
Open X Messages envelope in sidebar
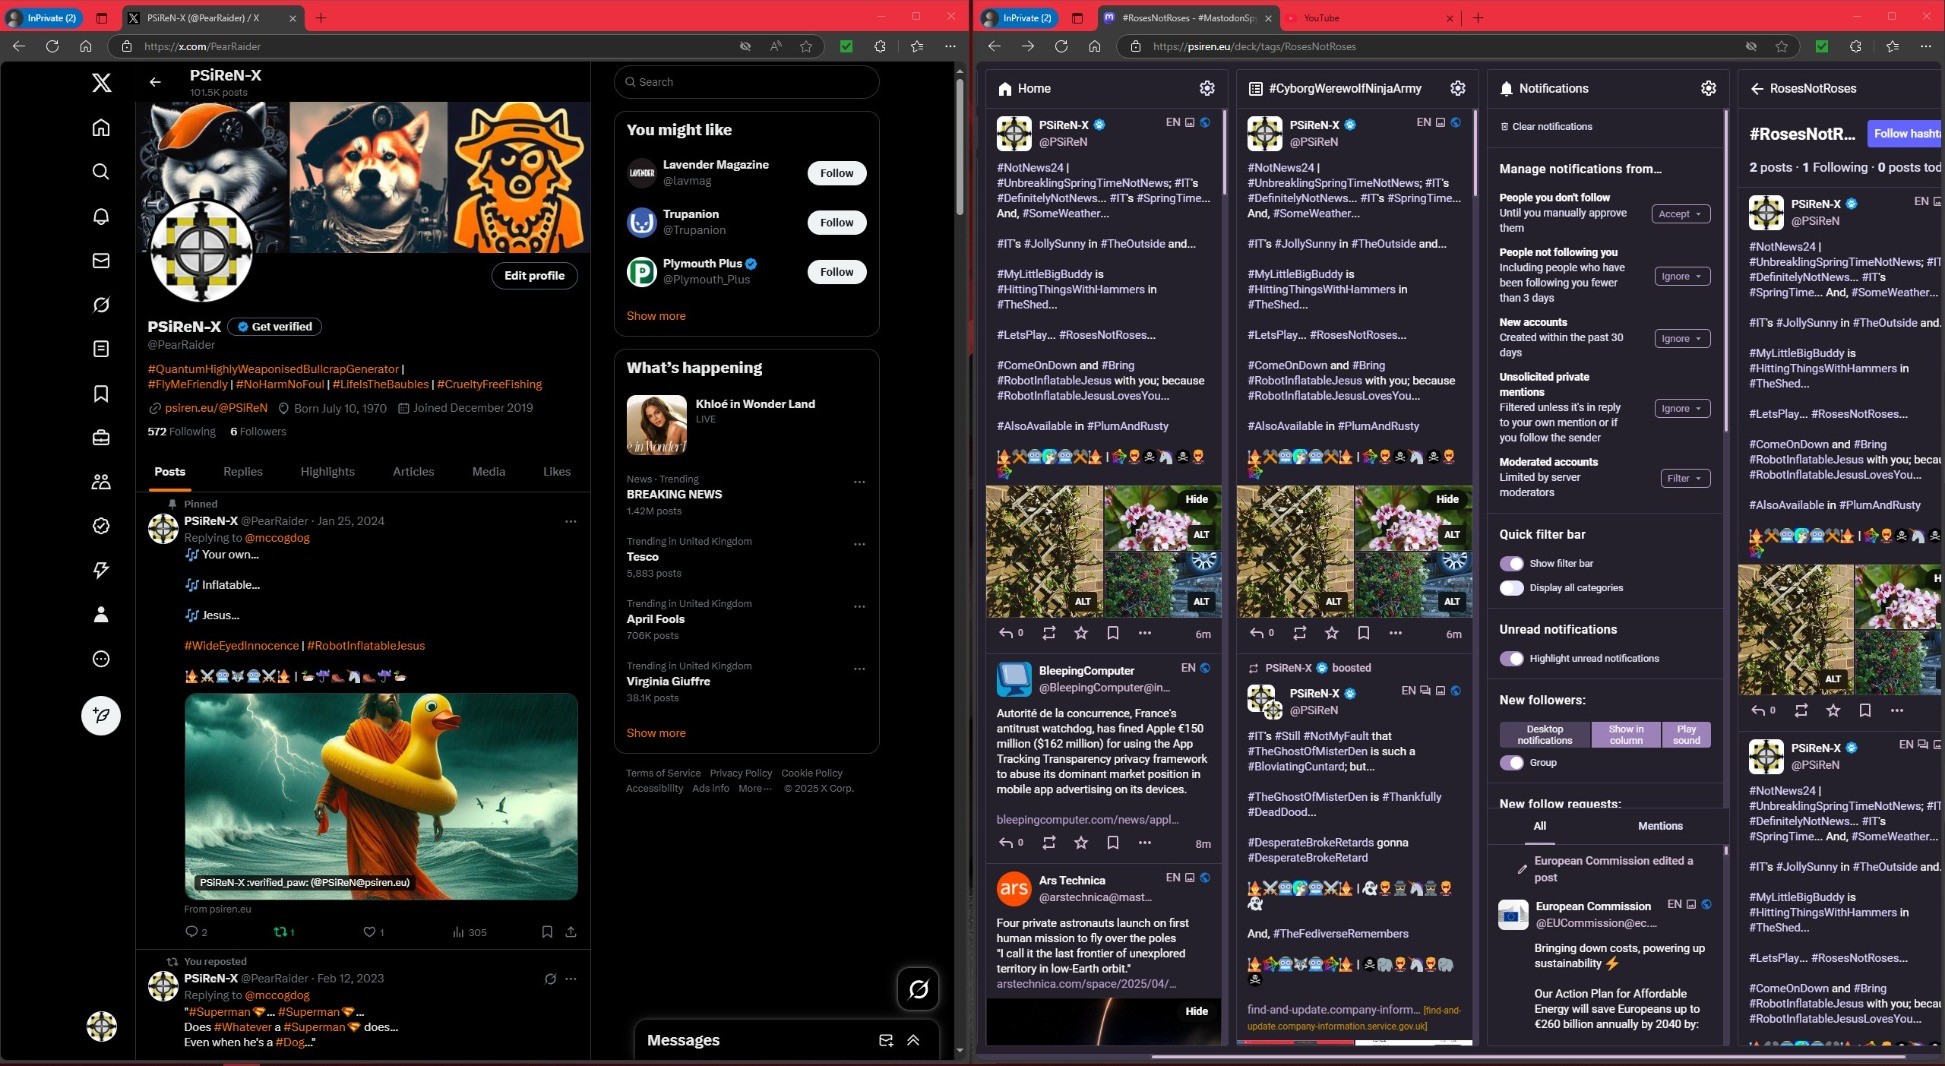[x=101, y=260]
